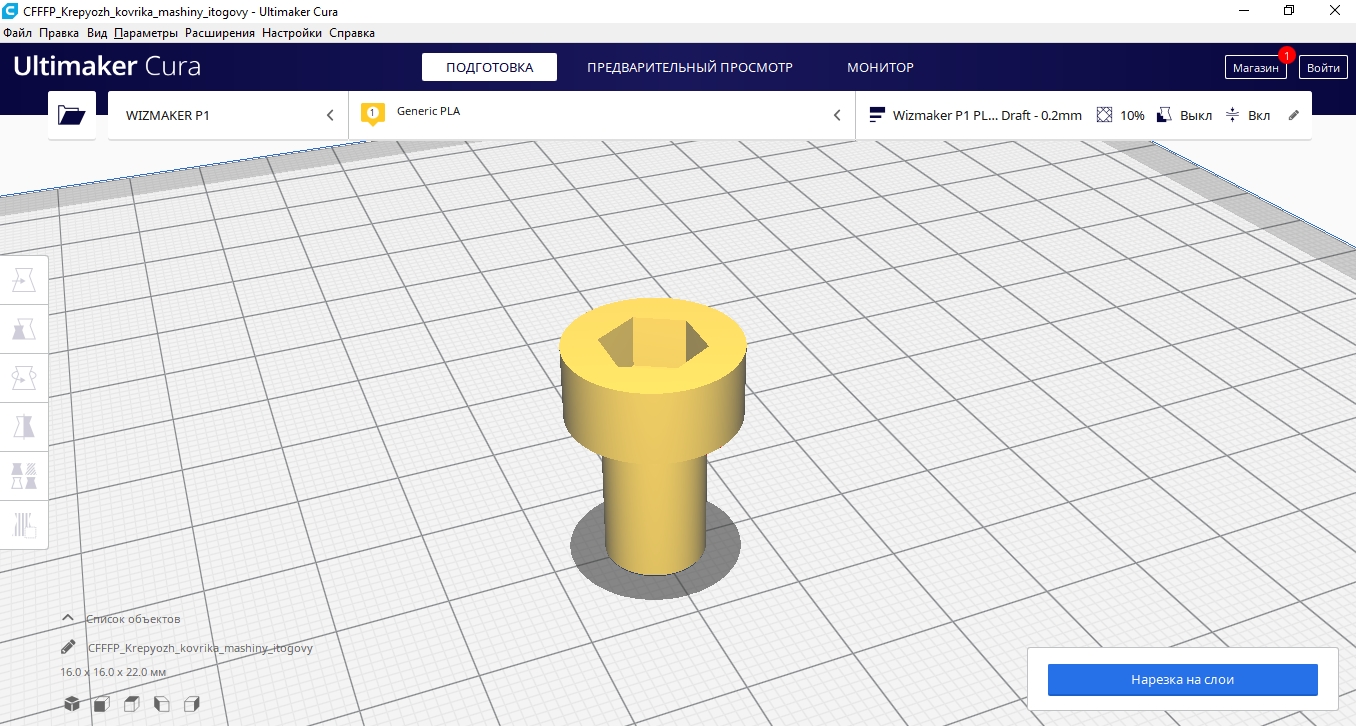Open the Настройки menu
The image size is (1356, 726).
(x=292, y=33)
